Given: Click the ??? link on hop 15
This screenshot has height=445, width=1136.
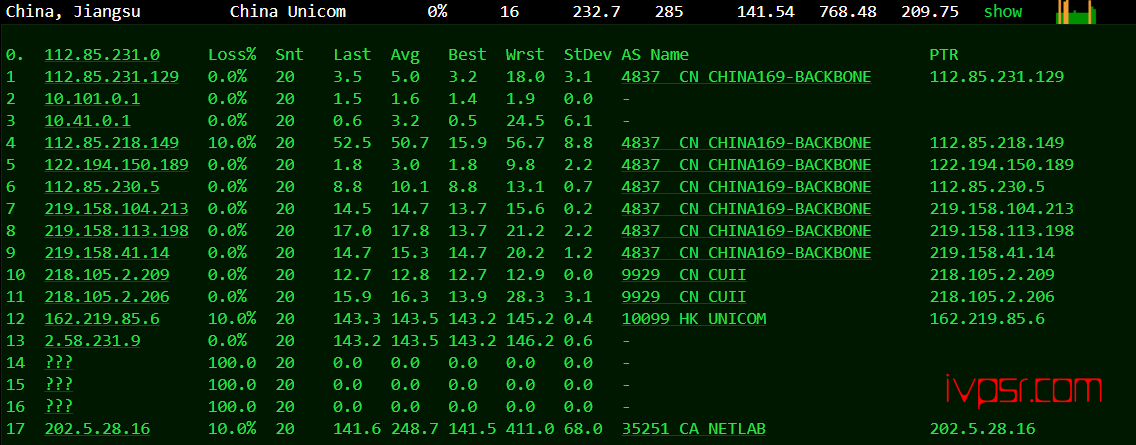Looking at the screenshot, I should coord(59,385).
